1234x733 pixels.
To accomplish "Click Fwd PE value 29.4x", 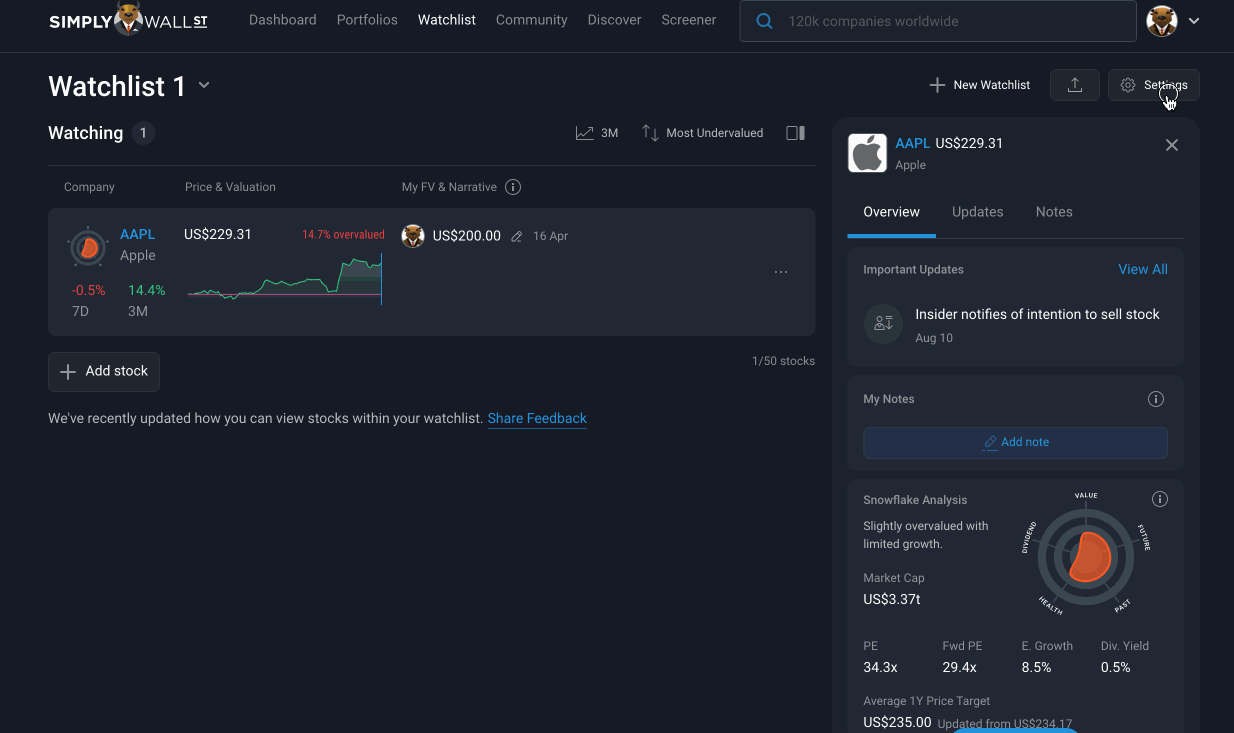I will point(959,667).
